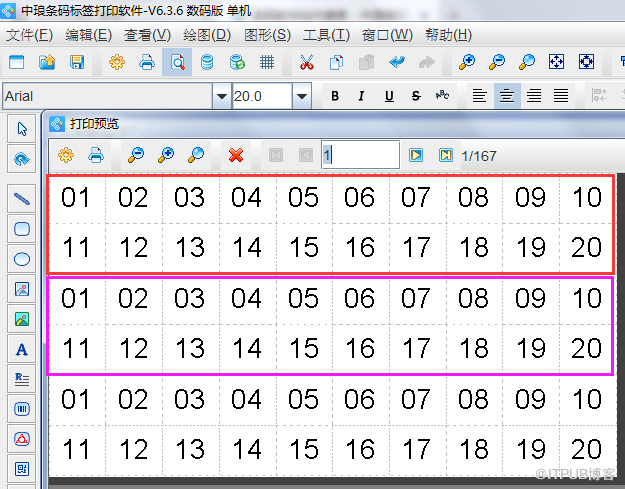Zoom in within the print preview
Screen dimensions: 625x489
click(x=166, y=155)
